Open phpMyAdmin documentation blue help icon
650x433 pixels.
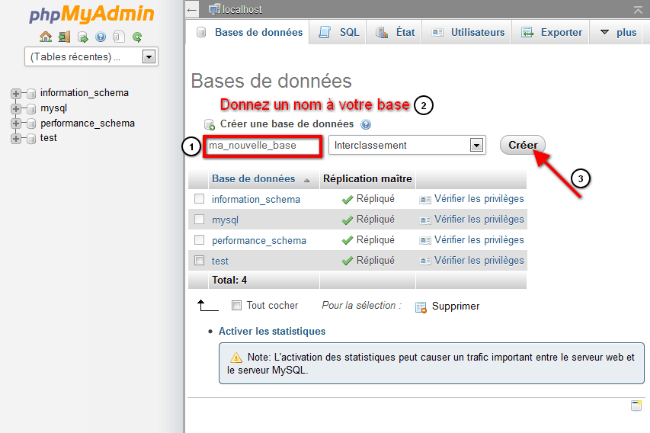[100, 37]
